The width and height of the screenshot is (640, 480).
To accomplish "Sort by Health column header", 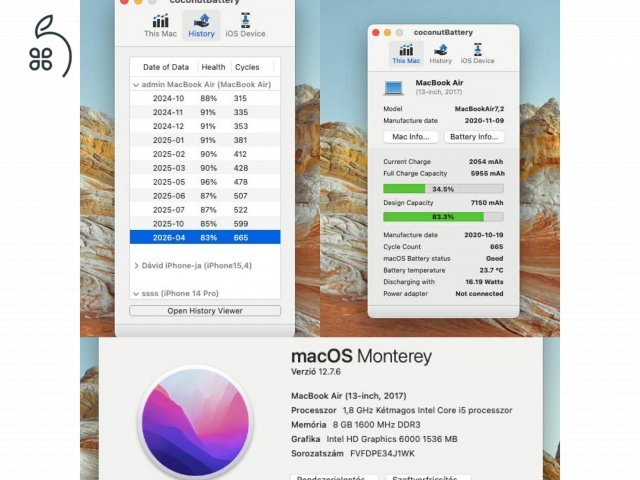I will click(213, 67).
